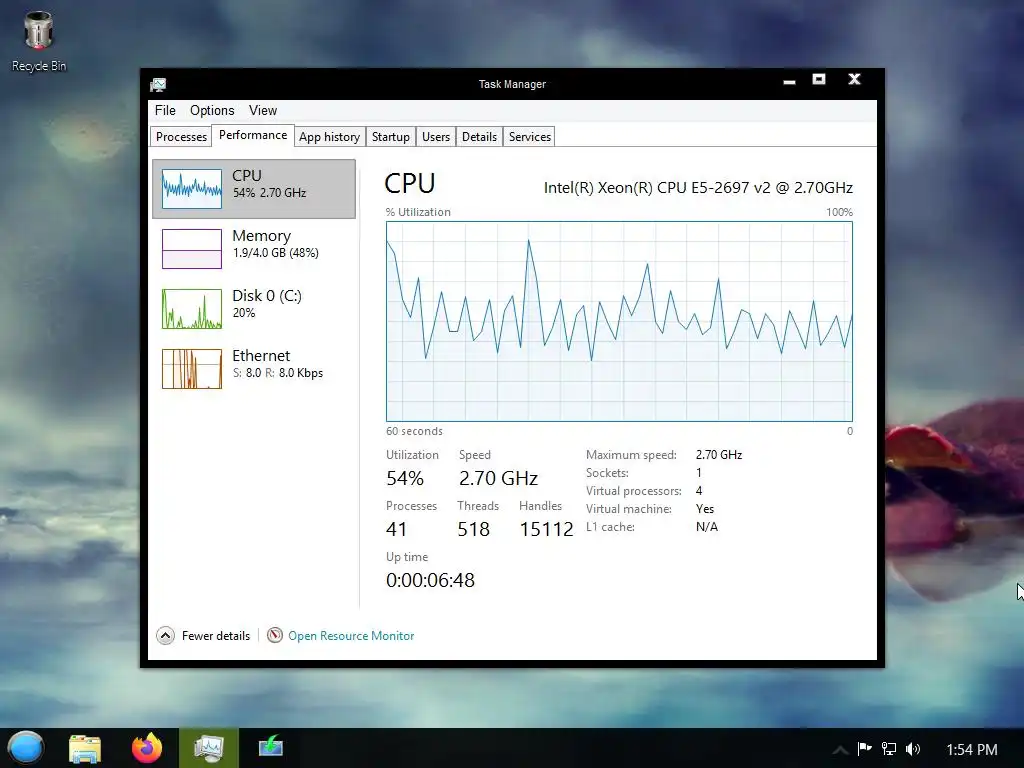Click the Task Manager taskbar button

pyautogui.click(x=209, y=748)
